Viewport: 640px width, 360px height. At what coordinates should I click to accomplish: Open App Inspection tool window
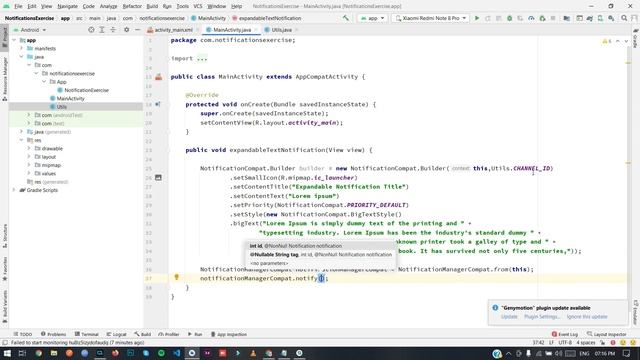(229, 334)
